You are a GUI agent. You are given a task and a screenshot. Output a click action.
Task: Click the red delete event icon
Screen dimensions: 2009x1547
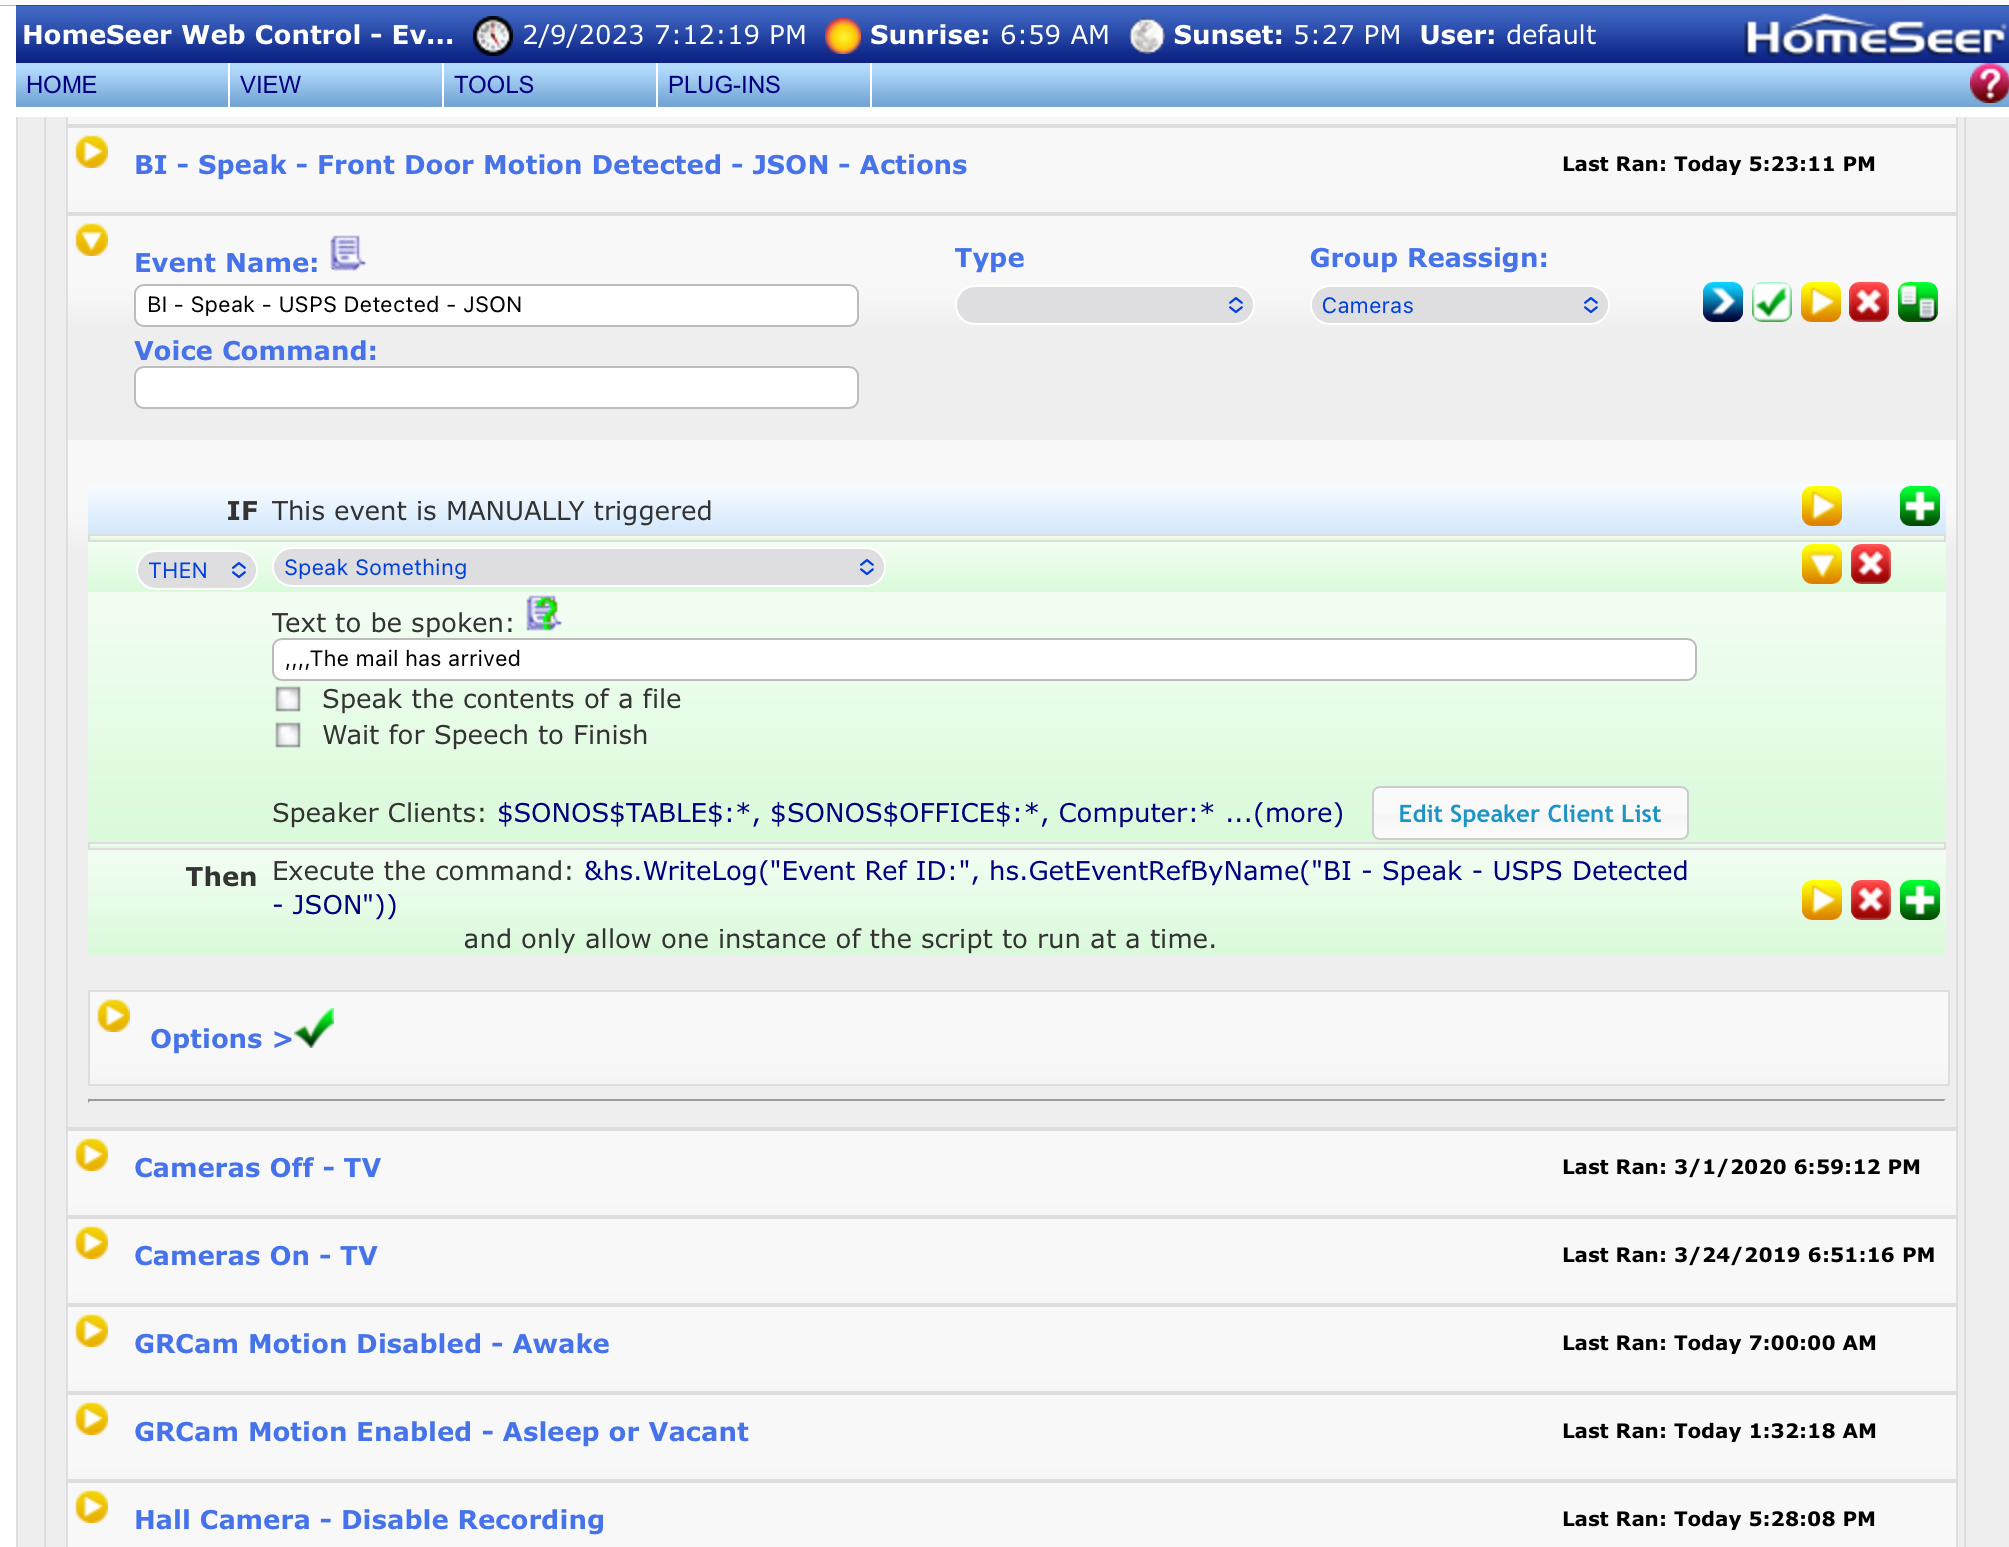pyautogui.click(x=1868, y=302)
